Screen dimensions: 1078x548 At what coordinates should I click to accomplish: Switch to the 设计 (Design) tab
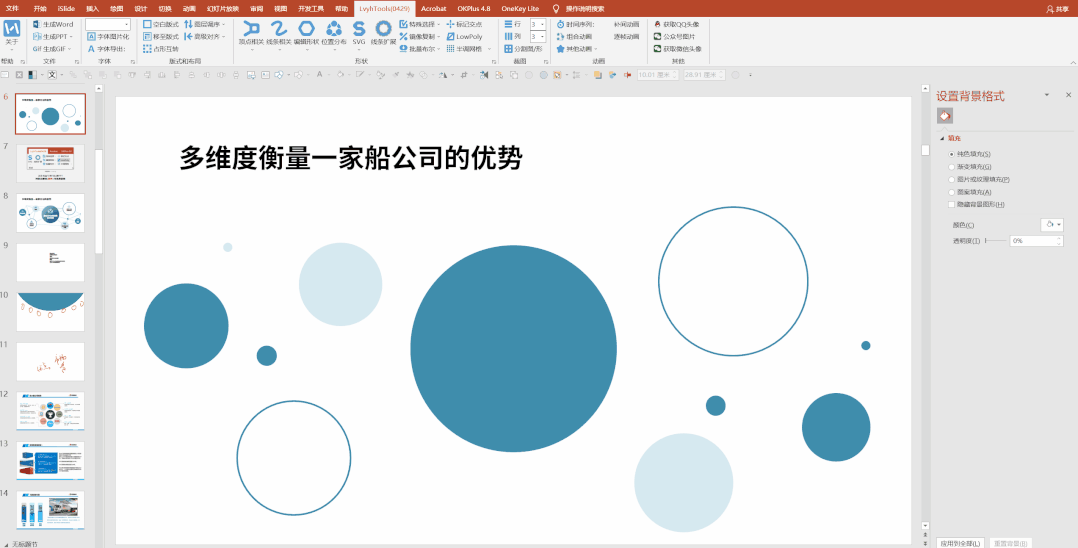point(141,8)
